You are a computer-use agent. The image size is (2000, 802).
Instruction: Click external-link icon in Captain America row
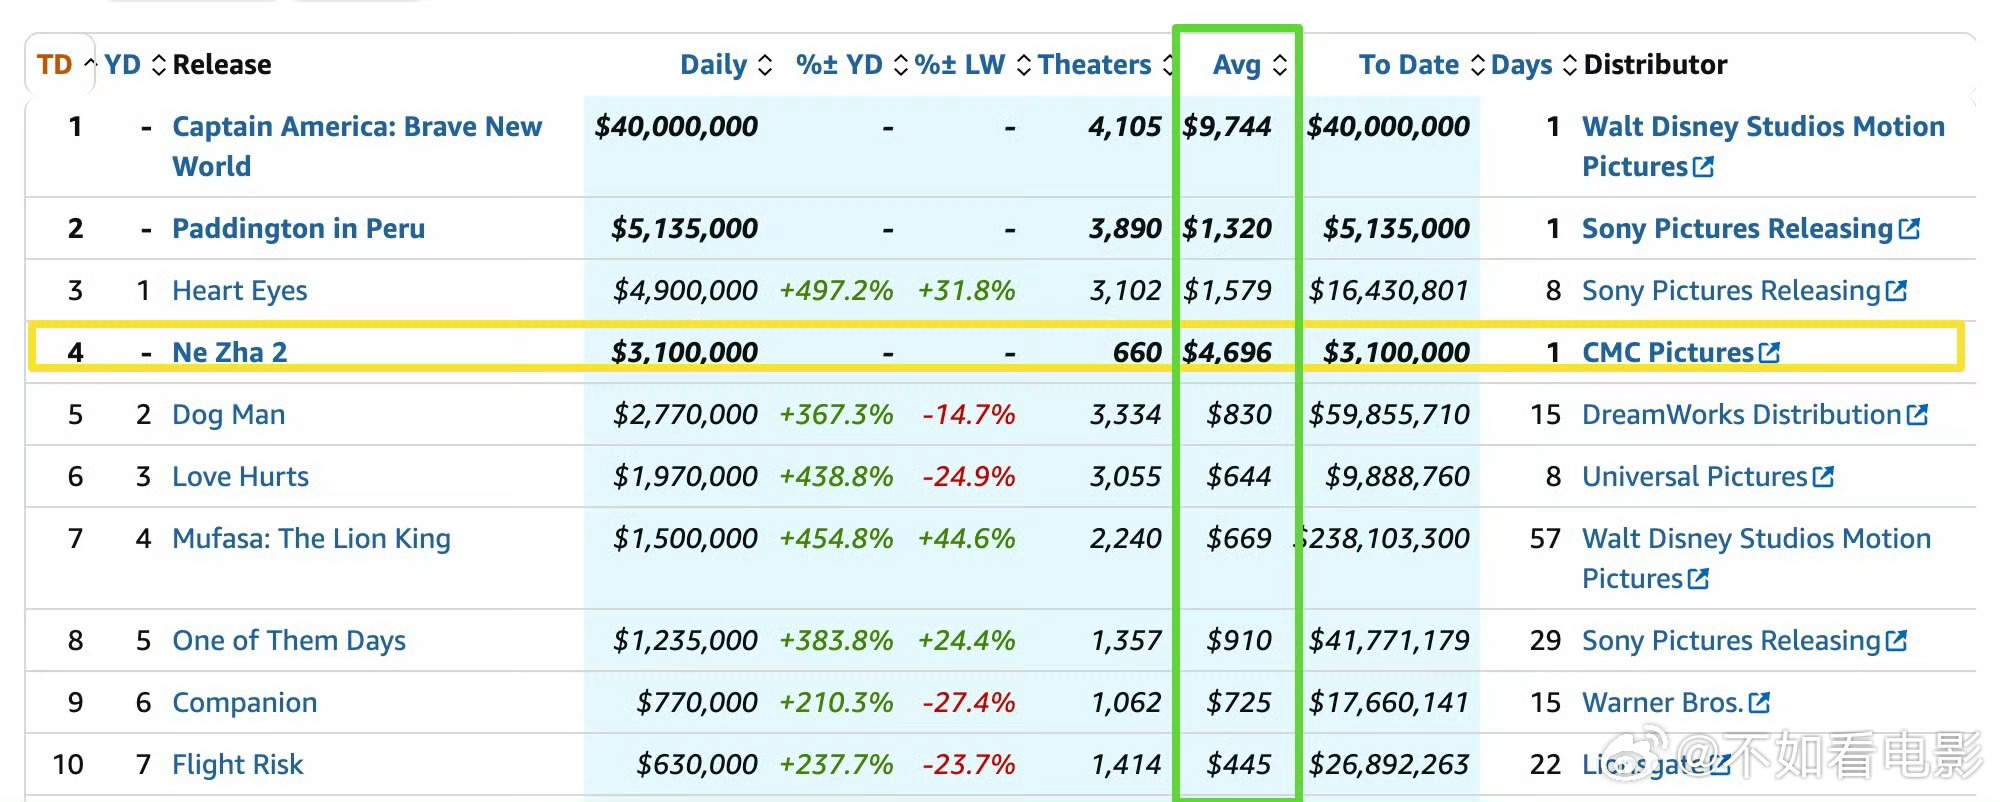pos(1704,167)
